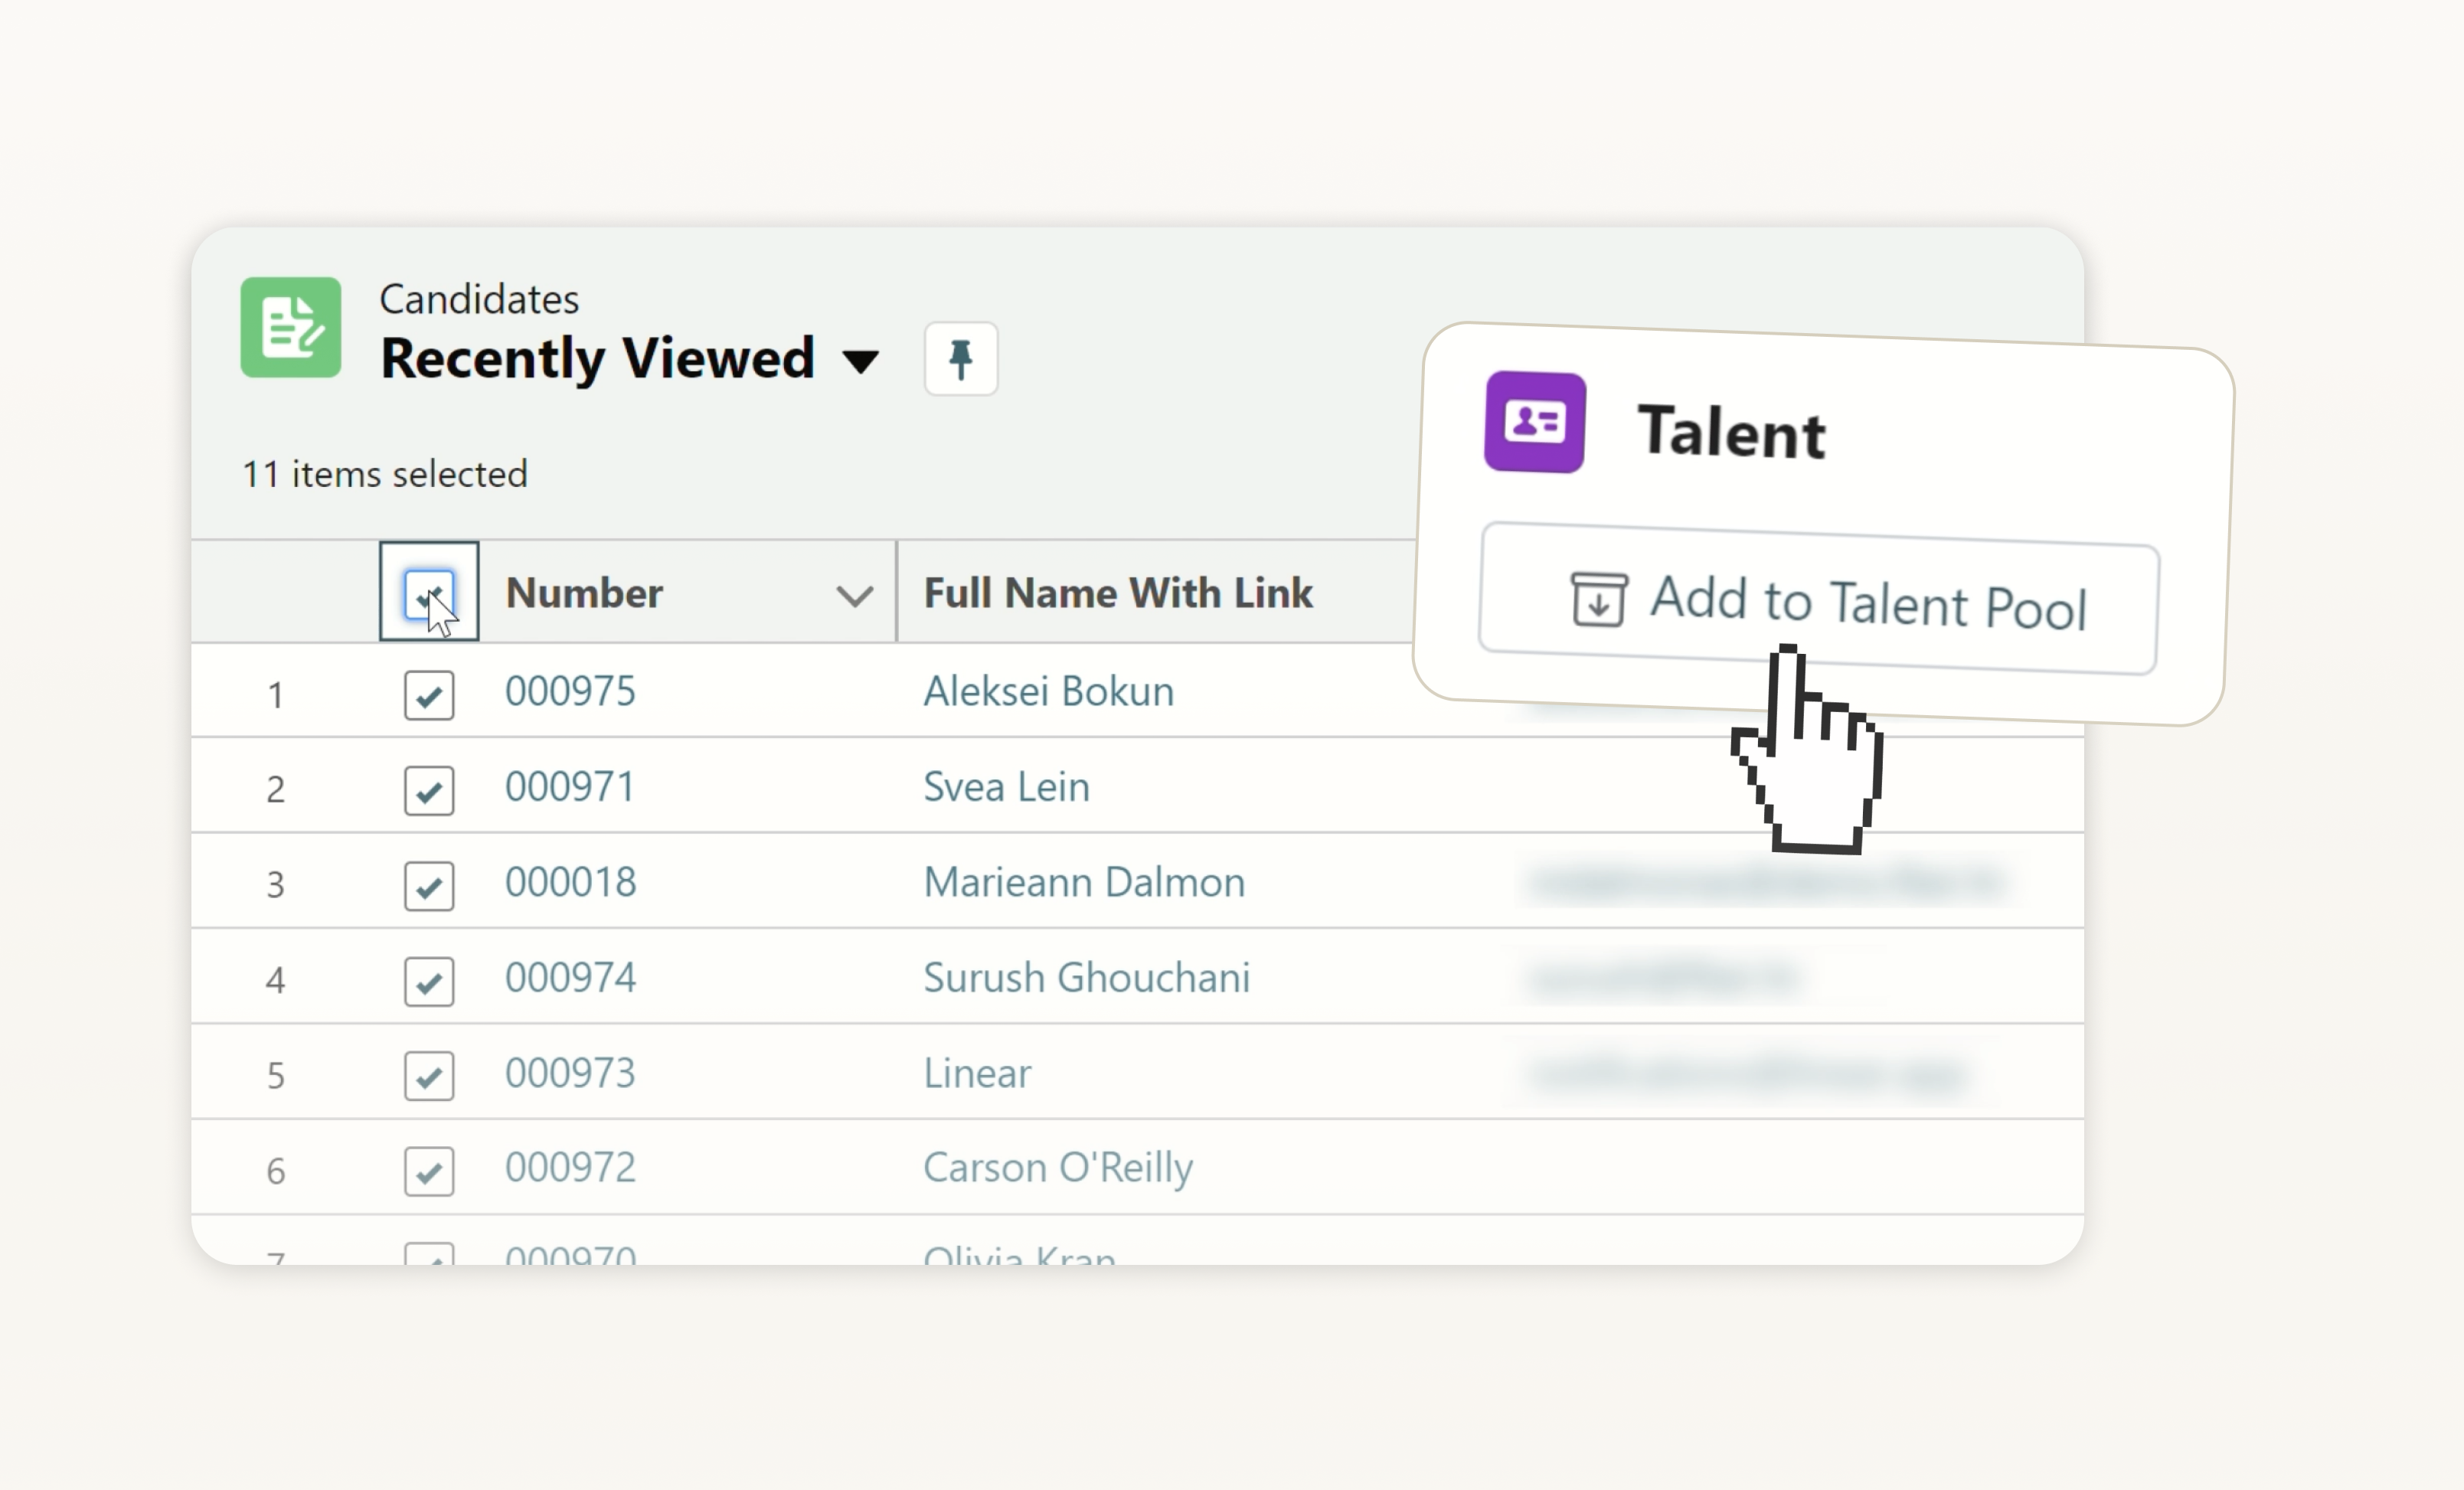Click the green Candidates object icon
The image size is (2464, 1490).
click(290, 327)
